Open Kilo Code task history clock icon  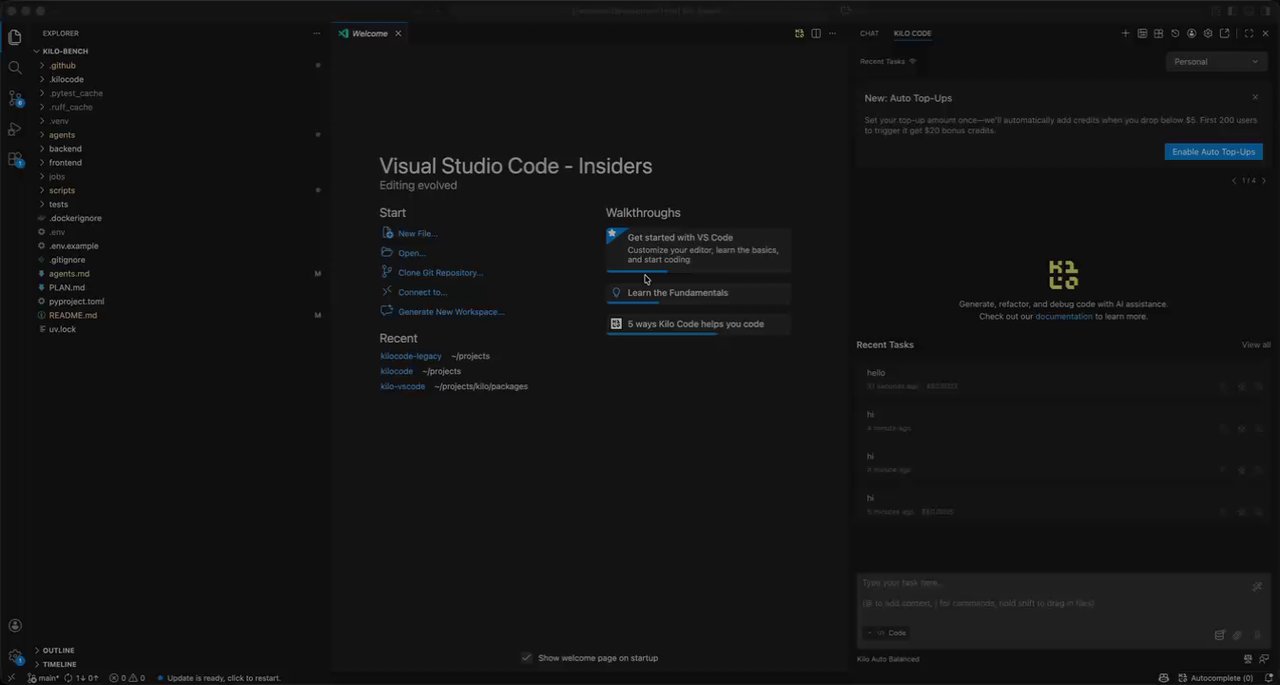click(1175, 33)
